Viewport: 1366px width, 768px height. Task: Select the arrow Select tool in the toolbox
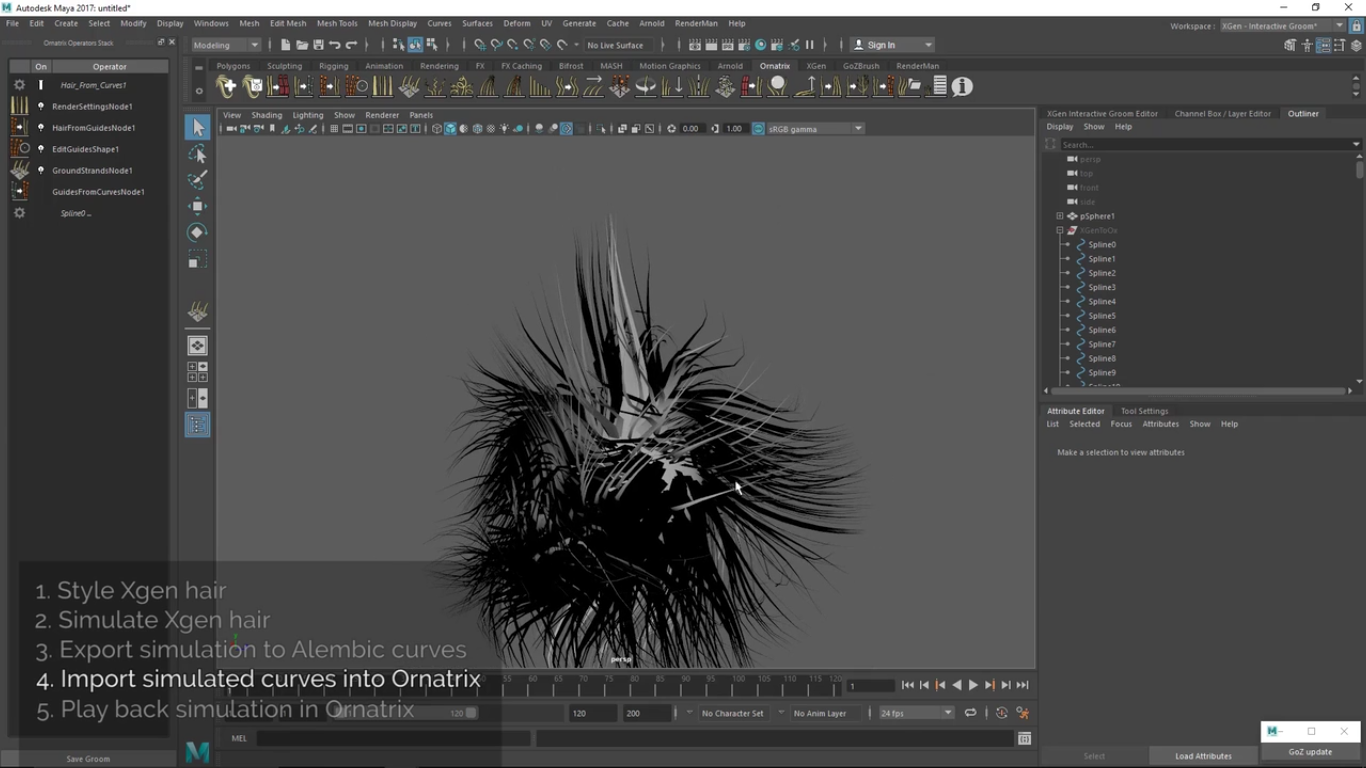[x=197, y=127]
